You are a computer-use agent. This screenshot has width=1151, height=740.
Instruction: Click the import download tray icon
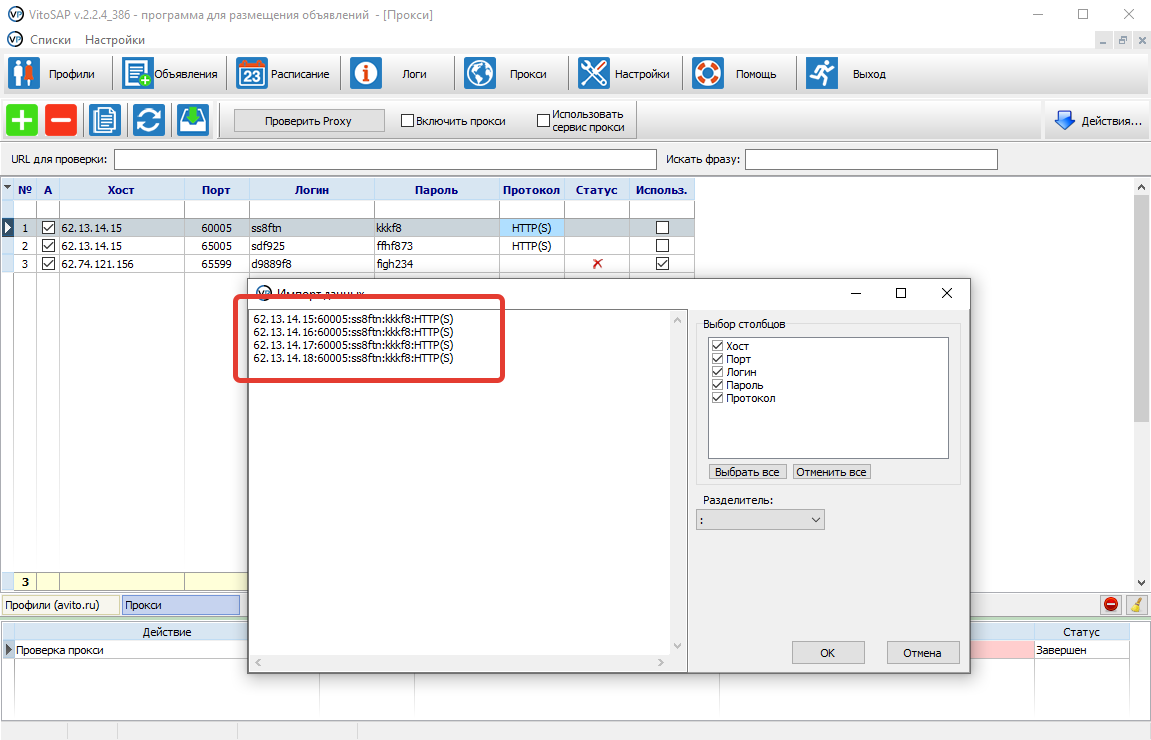(x=192, y=121)
